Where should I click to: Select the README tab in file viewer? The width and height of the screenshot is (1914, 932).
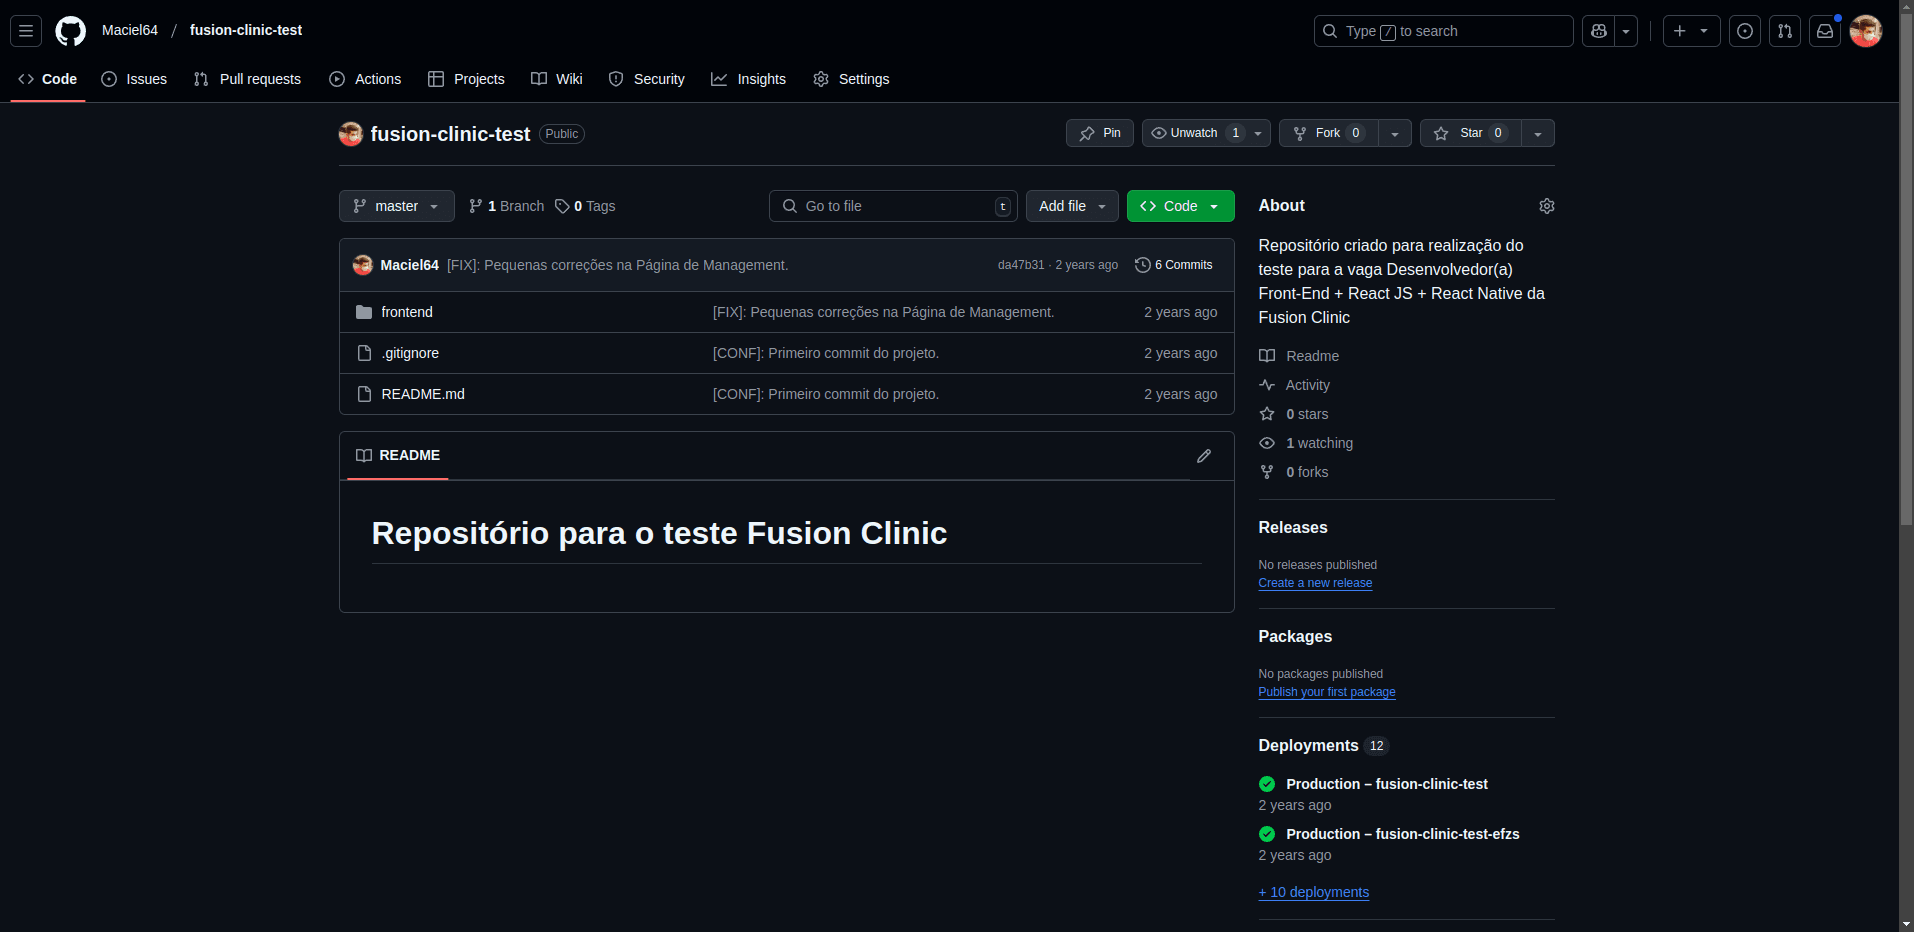click(398, 455)
